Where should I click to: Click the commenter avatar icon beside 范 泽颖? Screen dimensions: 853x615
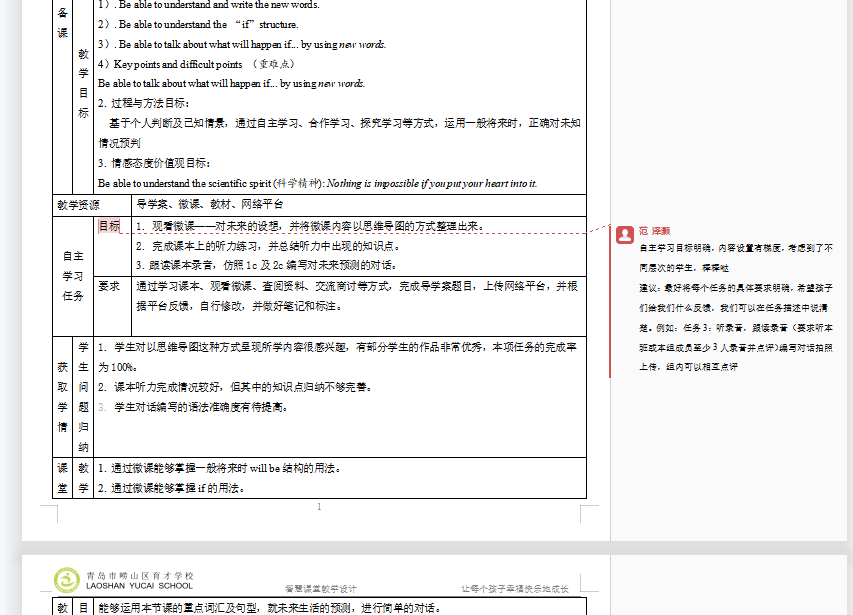[x=625, y=235]
